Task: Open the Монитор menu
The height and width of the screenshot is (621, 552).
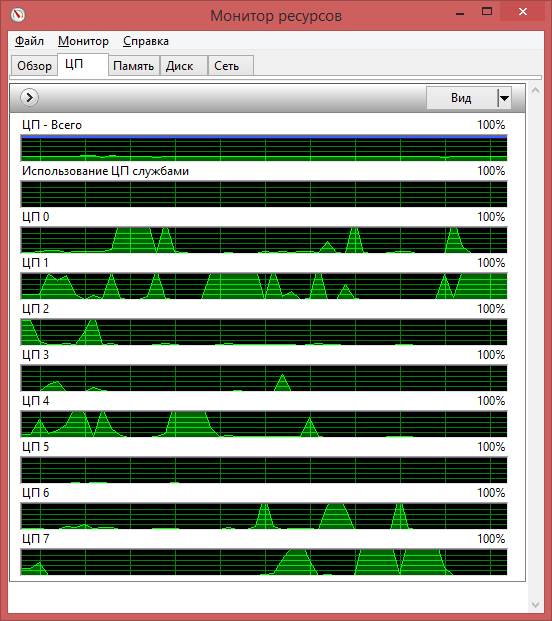Action: [83, 41]
